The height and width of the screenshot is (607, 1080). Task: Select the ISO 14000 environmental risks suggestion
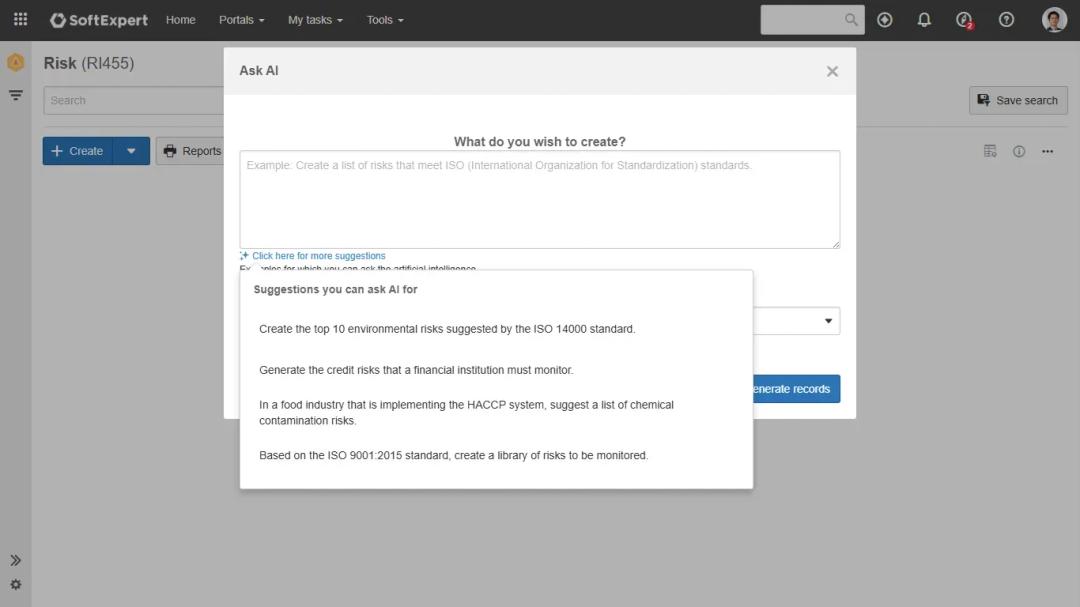click(x=447, y=329)
